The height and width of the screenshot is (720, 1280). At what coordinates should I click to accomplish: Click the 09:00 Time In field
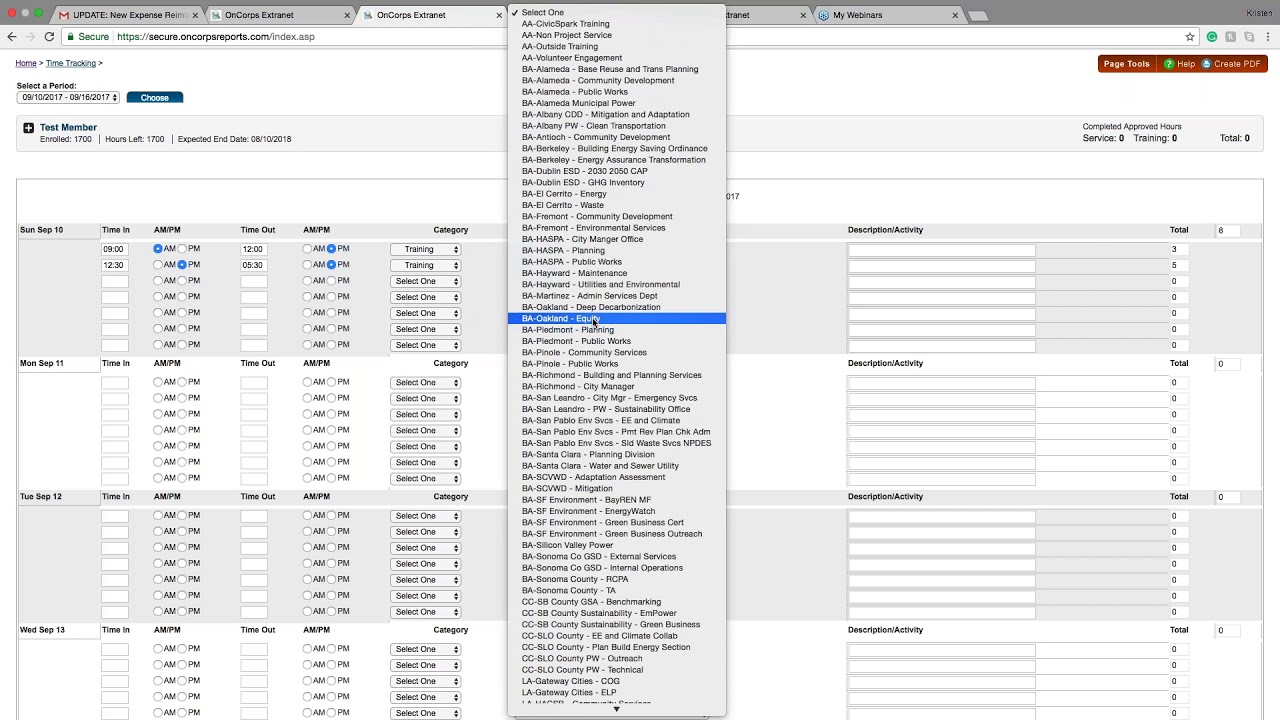click(114, 249)
